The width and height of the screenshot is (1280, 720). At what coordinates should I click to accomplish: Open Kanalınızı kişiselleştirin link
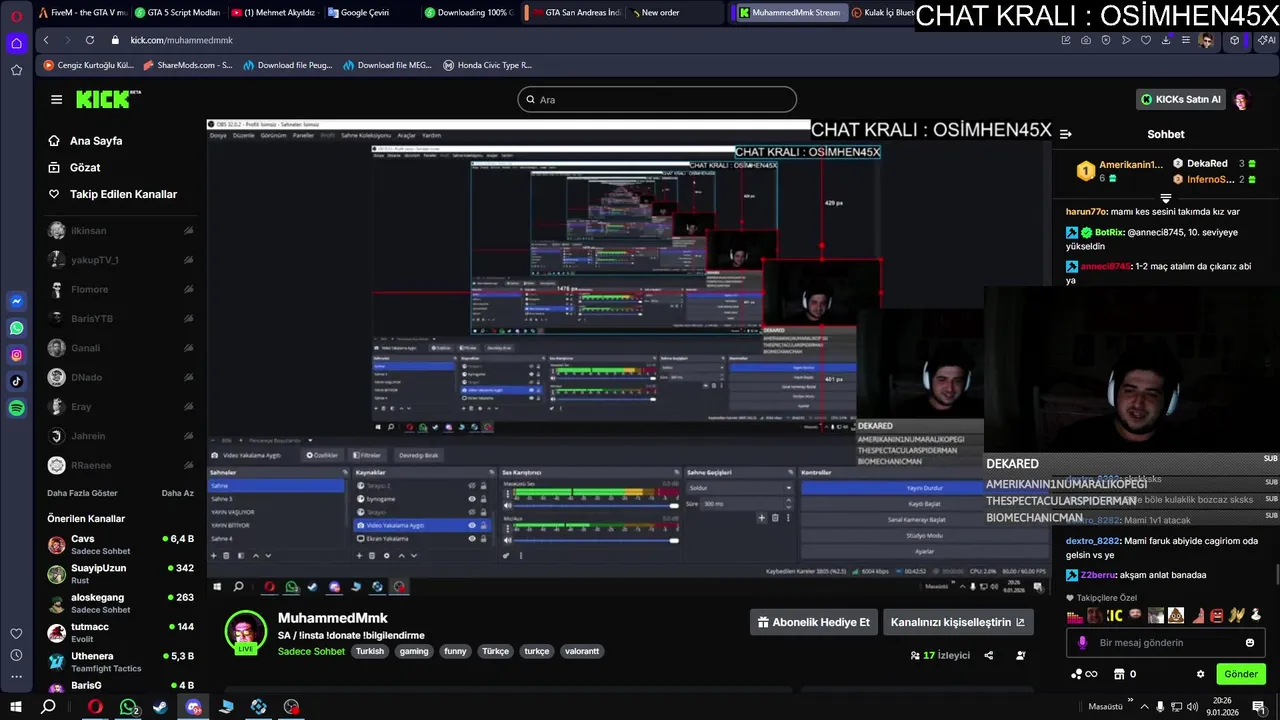pyautogui.click(x=957, y=622)
